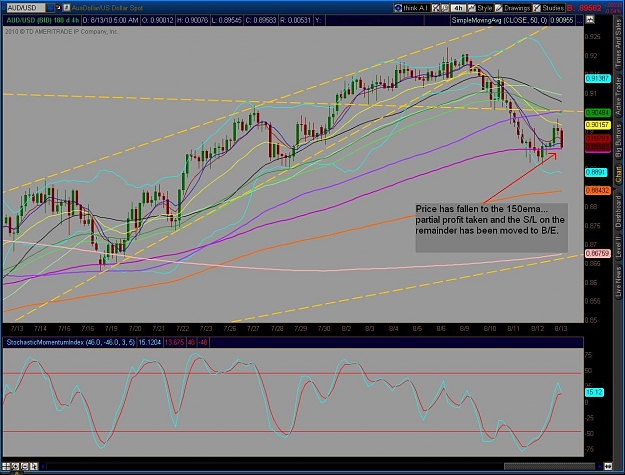Open the think A.I. button
The height and width of the screenshot is (475, 625).
pyautogui.click(x=412, y=8)
